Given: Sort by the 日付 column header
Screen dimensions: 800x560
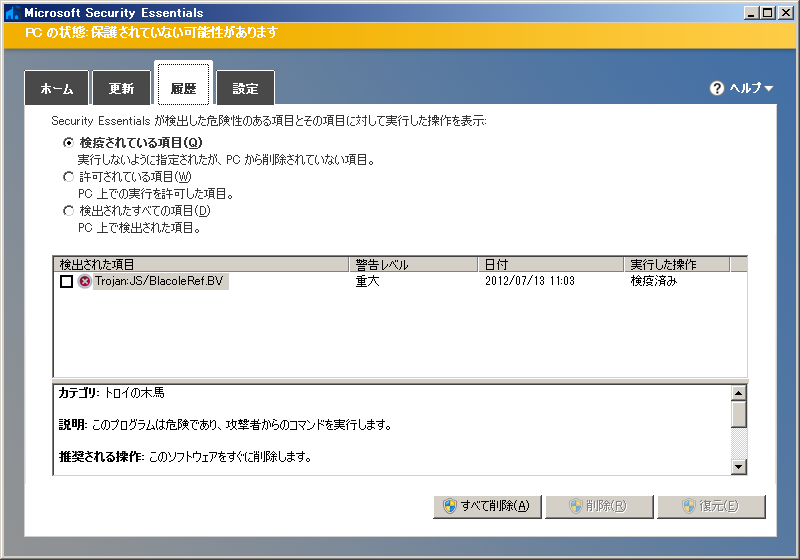Looking at the screenshot, I should [x=550, y=265].
